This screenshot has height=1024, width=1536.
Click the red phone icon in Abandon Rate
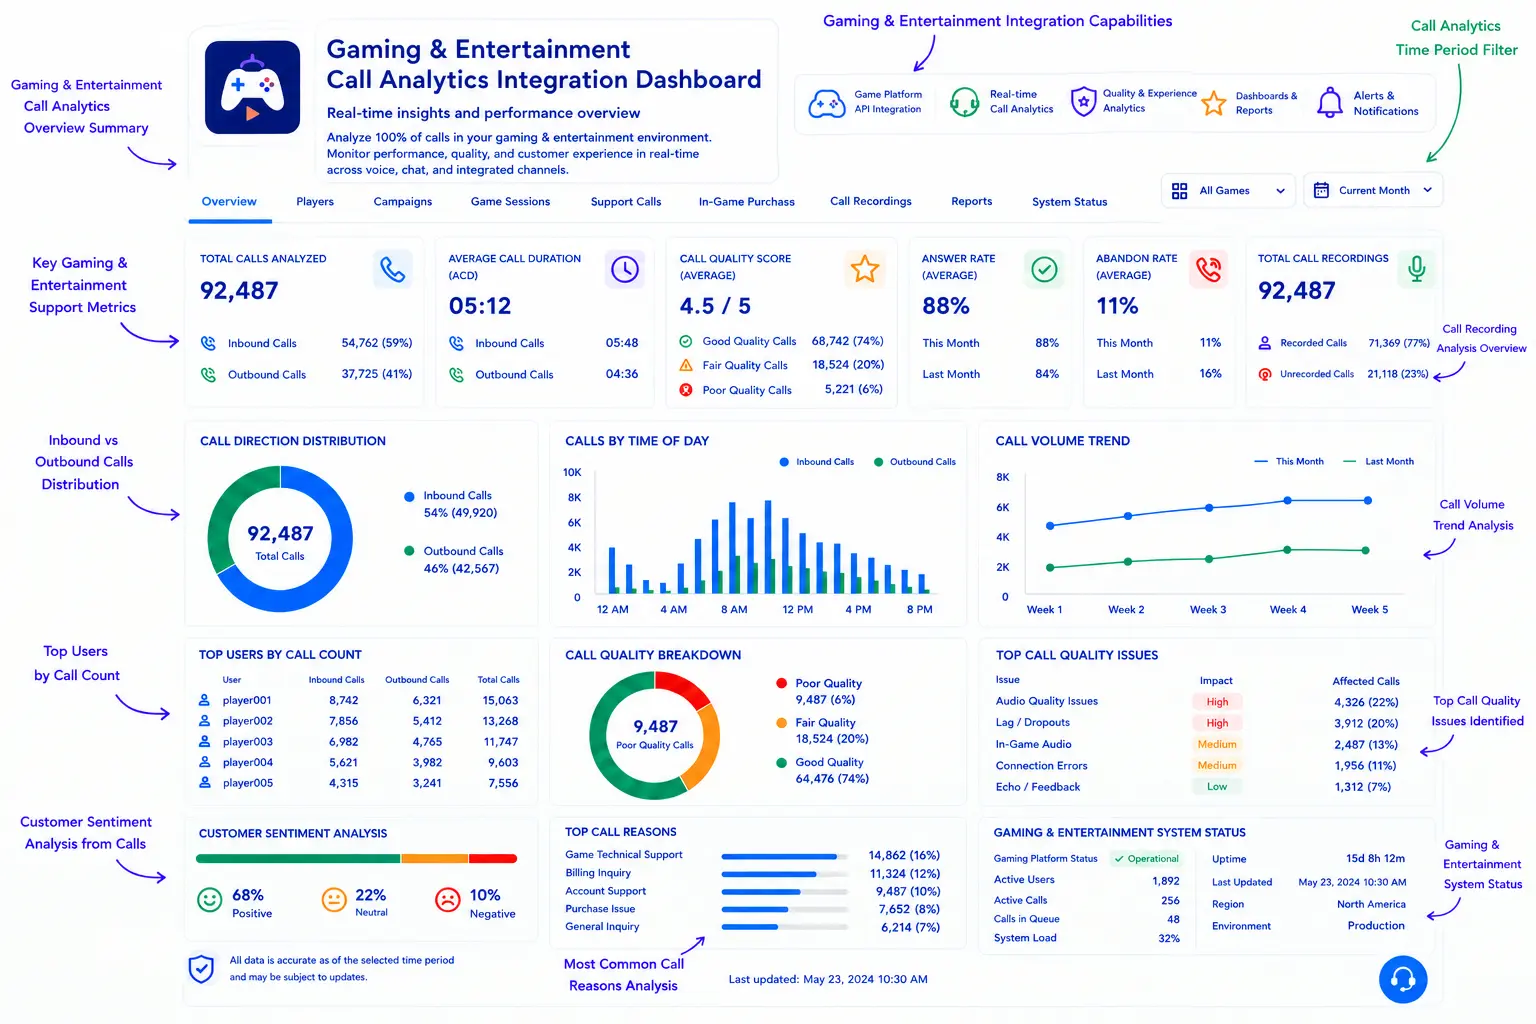[x=1208, y=269]
